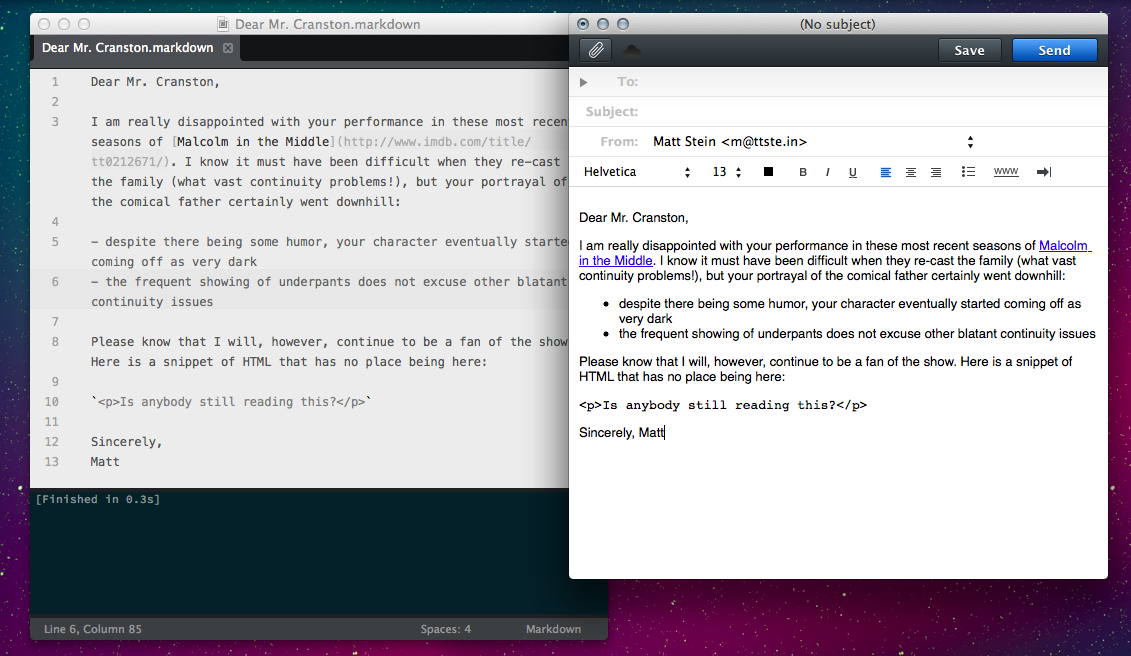The height and width of the screenshot is (656, 1131).
Task: Open the text color swatch
Action: click(768, 172)
